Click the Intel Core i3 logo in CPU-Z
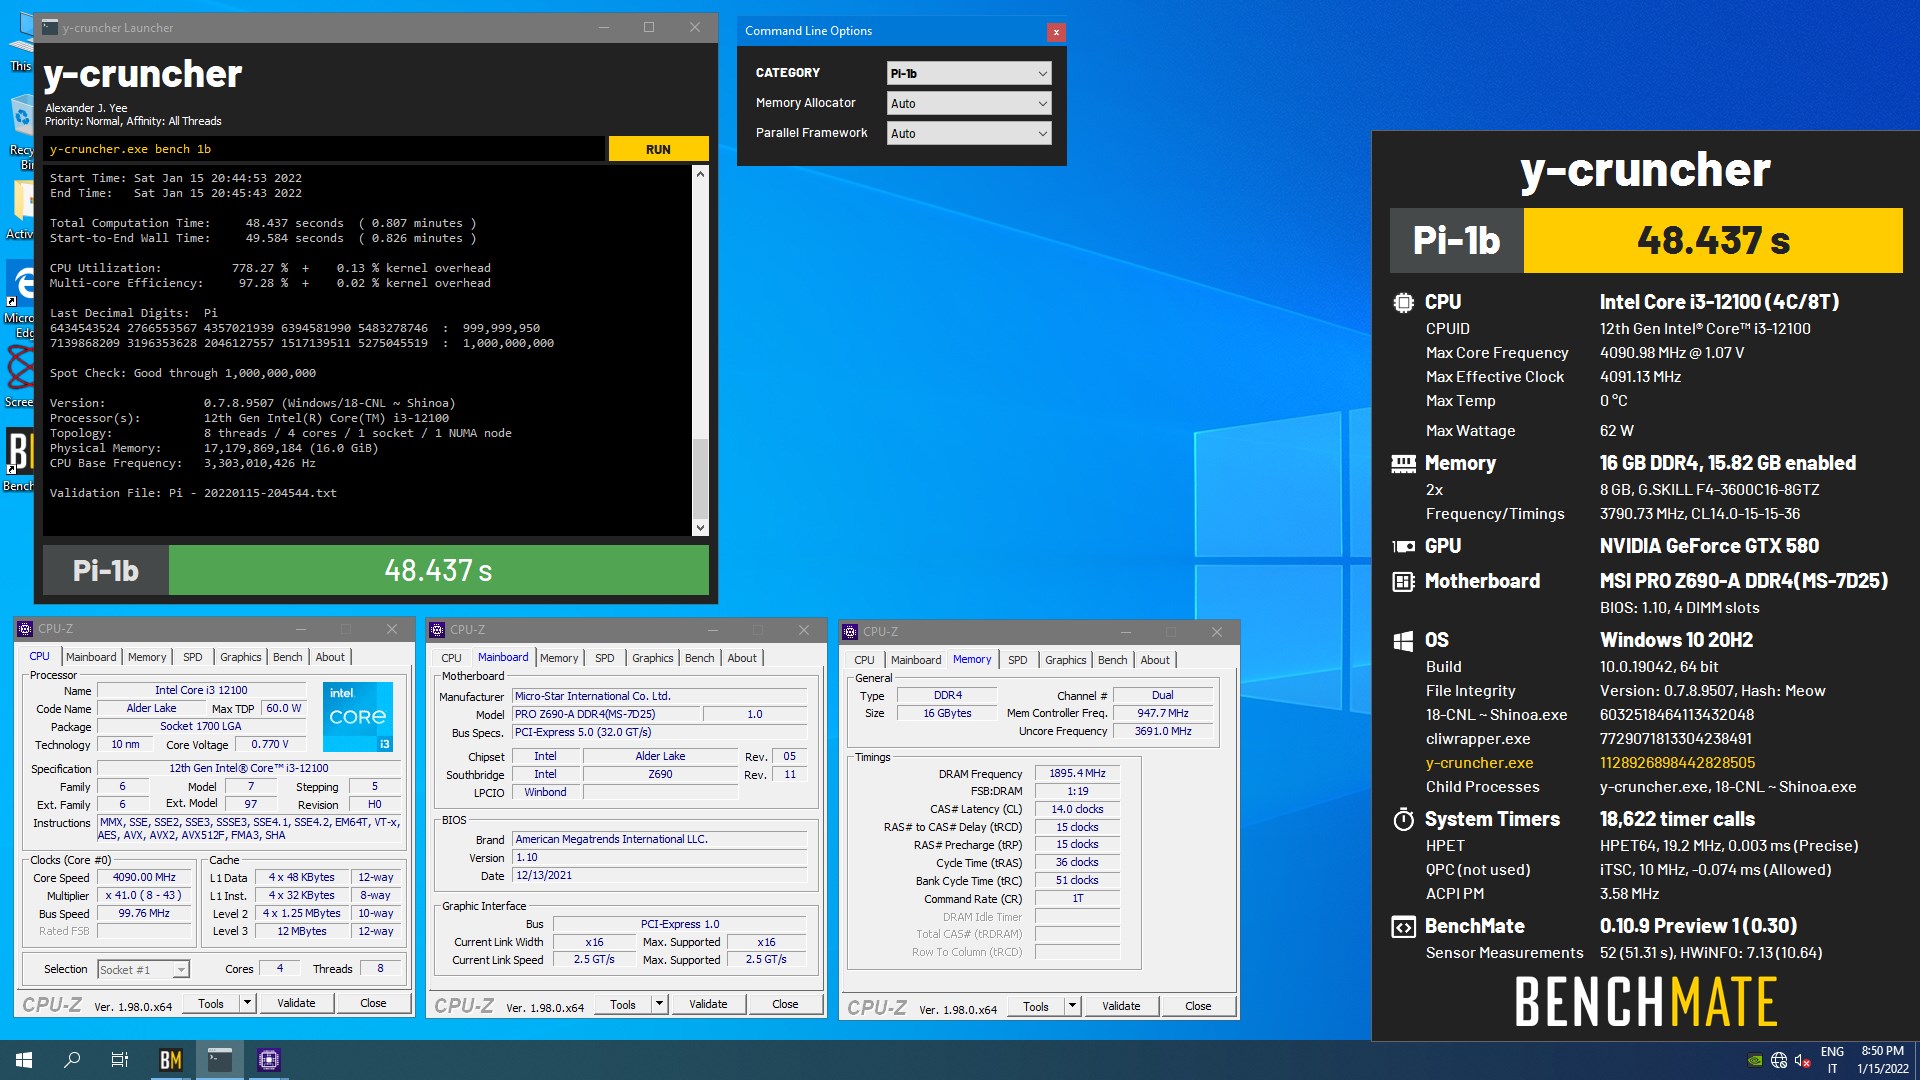Screen dimensions: 1920x1080 click(x=358, y=716)
